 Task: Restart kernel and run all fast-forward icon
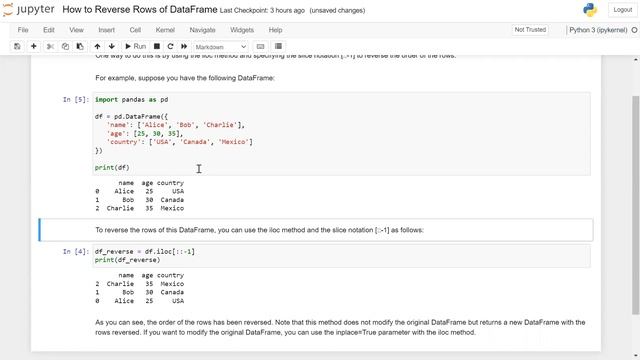pos(184,47)
